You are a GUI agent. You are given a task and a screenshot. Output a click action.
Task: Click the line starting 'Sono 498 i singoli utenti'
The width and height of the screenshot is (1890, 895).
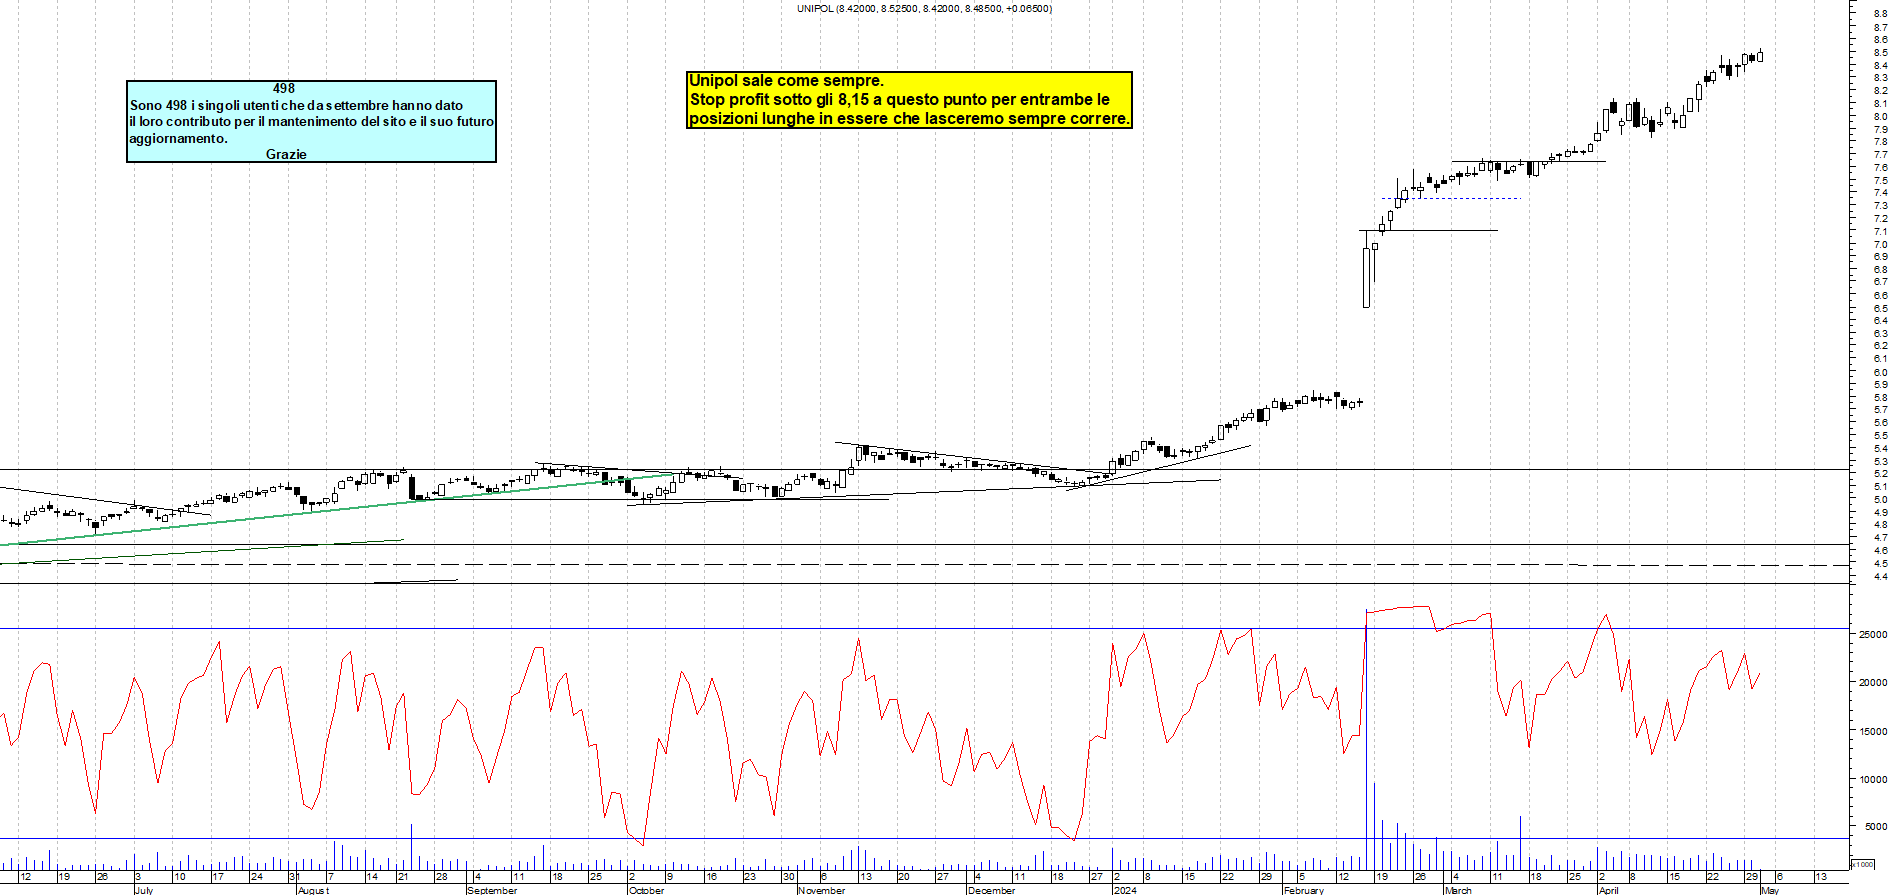tap(296, 105)
